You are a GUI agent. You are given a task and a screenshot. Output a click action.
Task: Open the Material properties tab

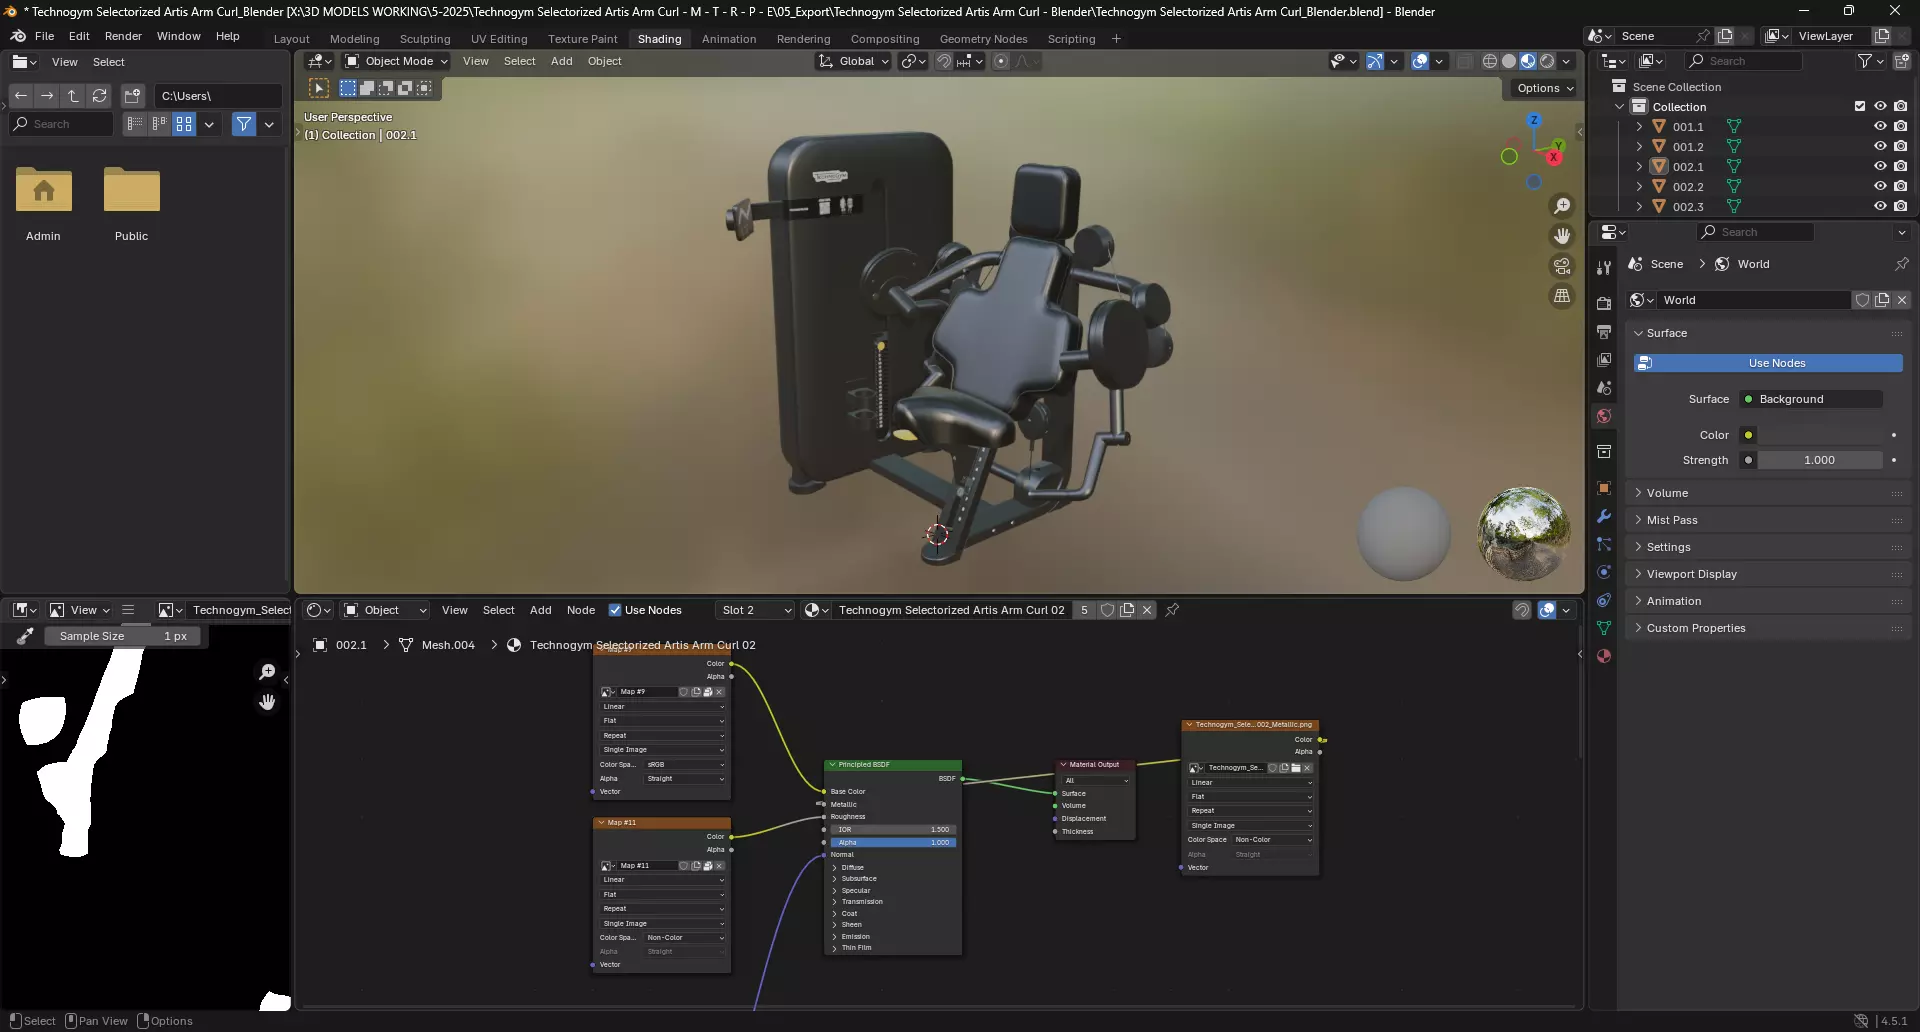pos(1604,656)
